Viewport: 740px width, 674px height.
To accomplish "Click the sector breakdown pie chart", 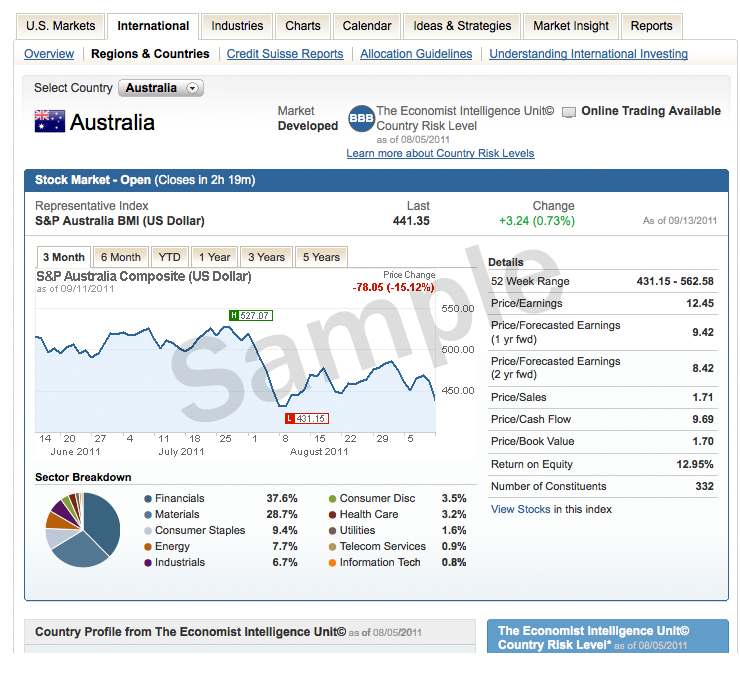I will [x=83, y=530].
